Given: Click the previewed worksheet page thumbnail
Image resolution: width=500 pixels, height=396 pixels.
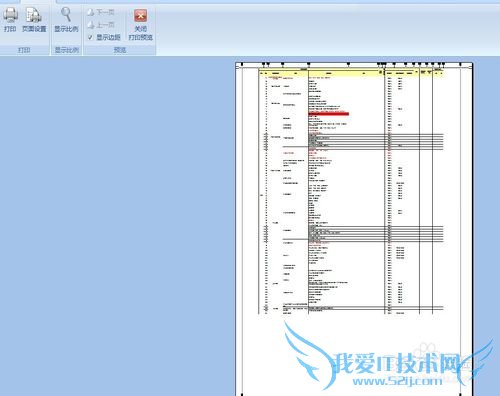Looking at the screenshot, I should (354, 229).
